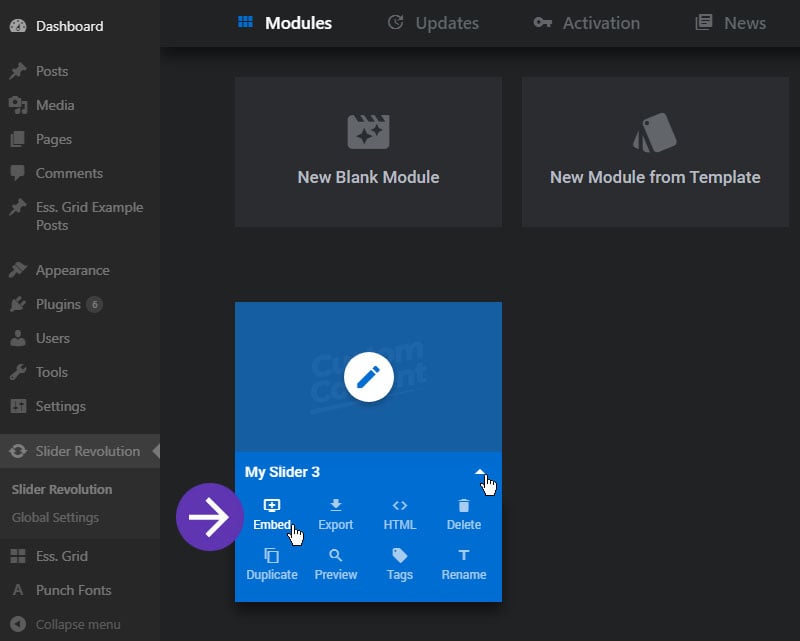Screen dimensions: 800x641
Task: Open Posts in the sidebar
Action: (52, 71)
